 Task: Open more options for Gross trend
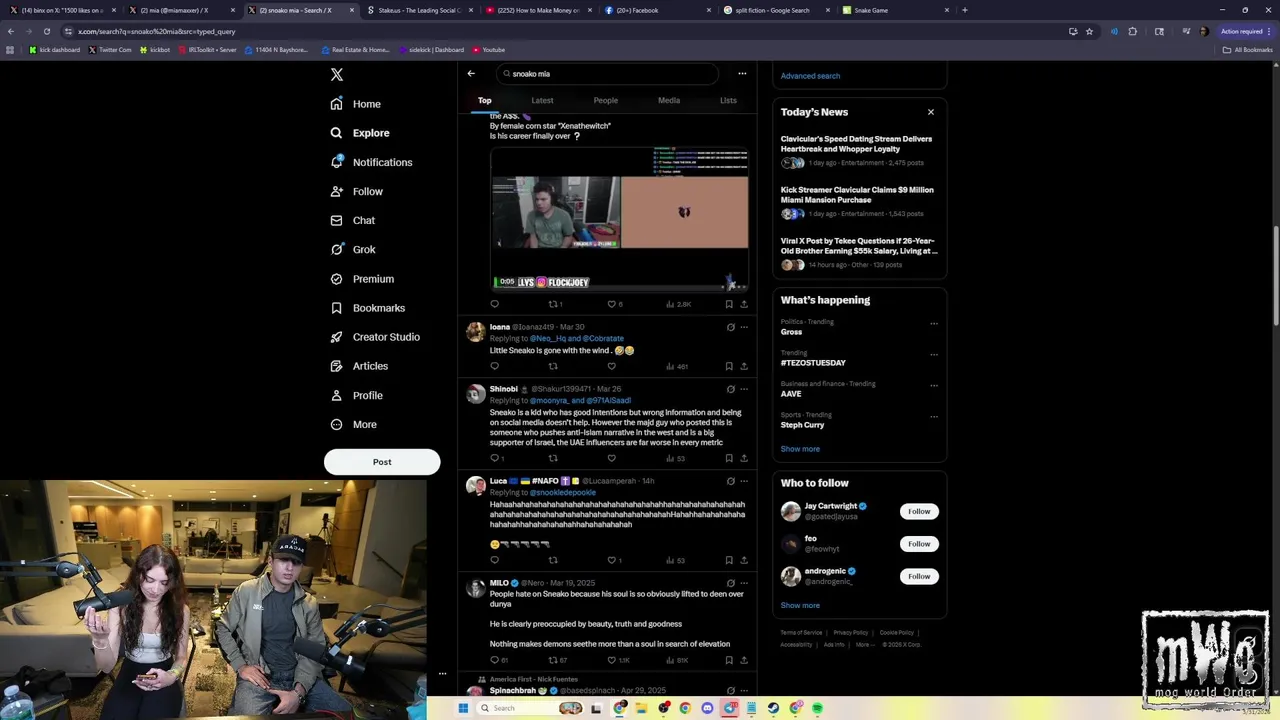(x=934, y=323)
